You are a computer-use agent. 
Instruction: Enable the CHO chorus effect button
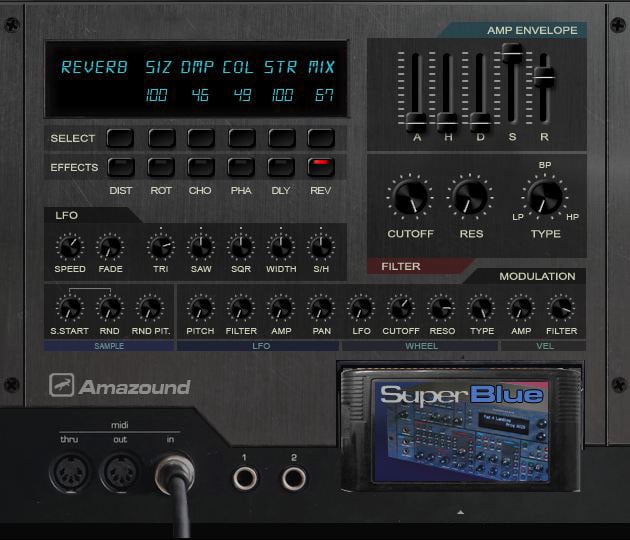coord(200,167)
